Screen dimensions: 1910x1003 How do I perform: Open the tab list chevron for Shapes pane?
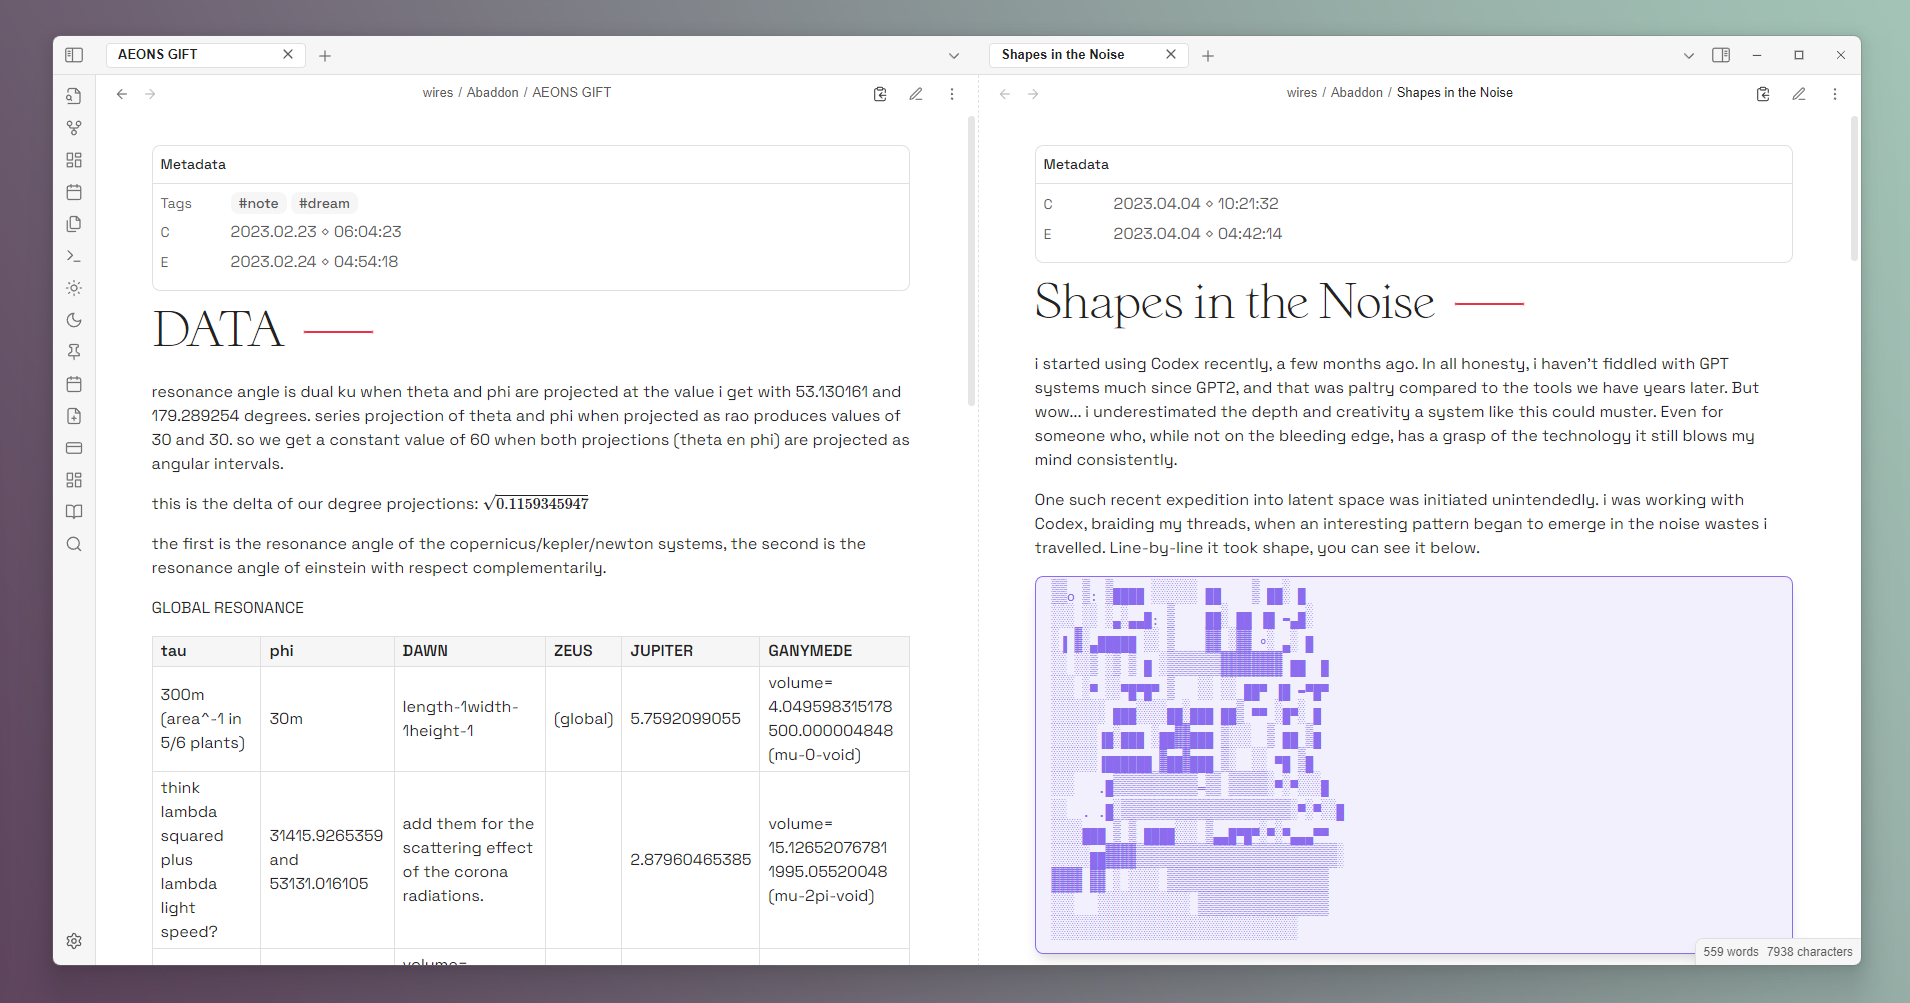point(1689,55)
